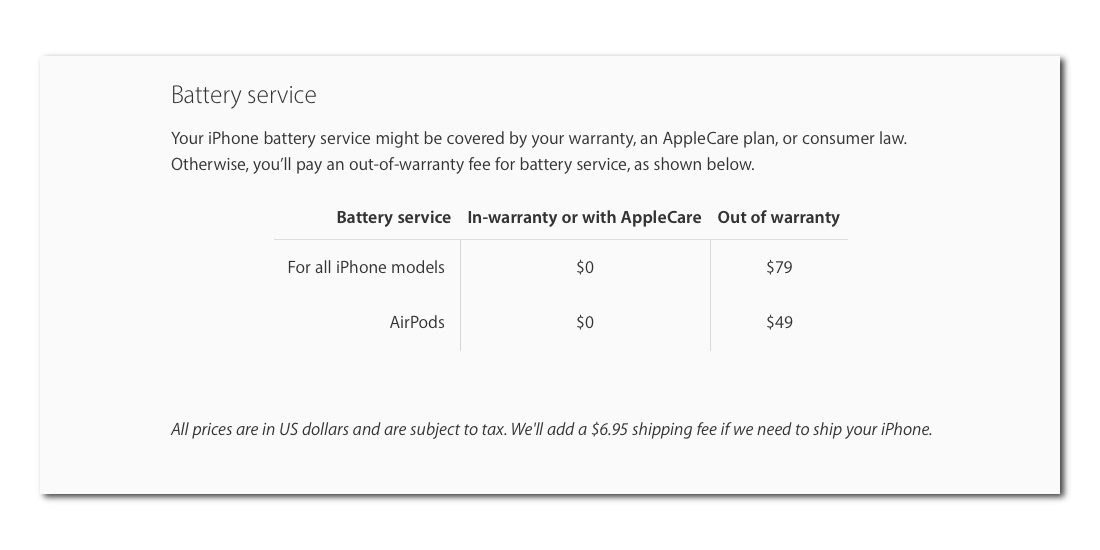The image size is (1100, 550).
Task: Click the $79 out-of-warranty iPhone price
Action: click(x=779, y=267)
